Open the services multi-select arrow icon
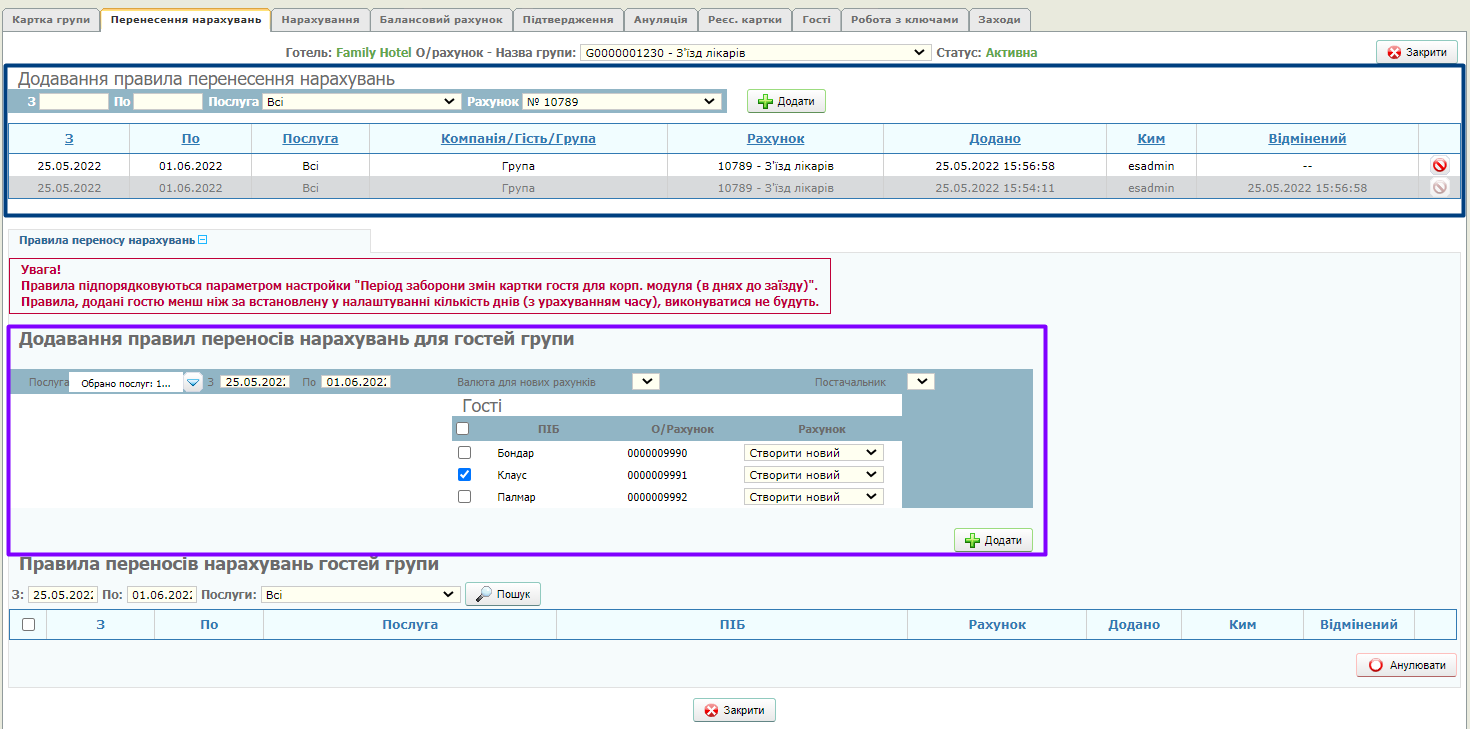 click(193, 382)
